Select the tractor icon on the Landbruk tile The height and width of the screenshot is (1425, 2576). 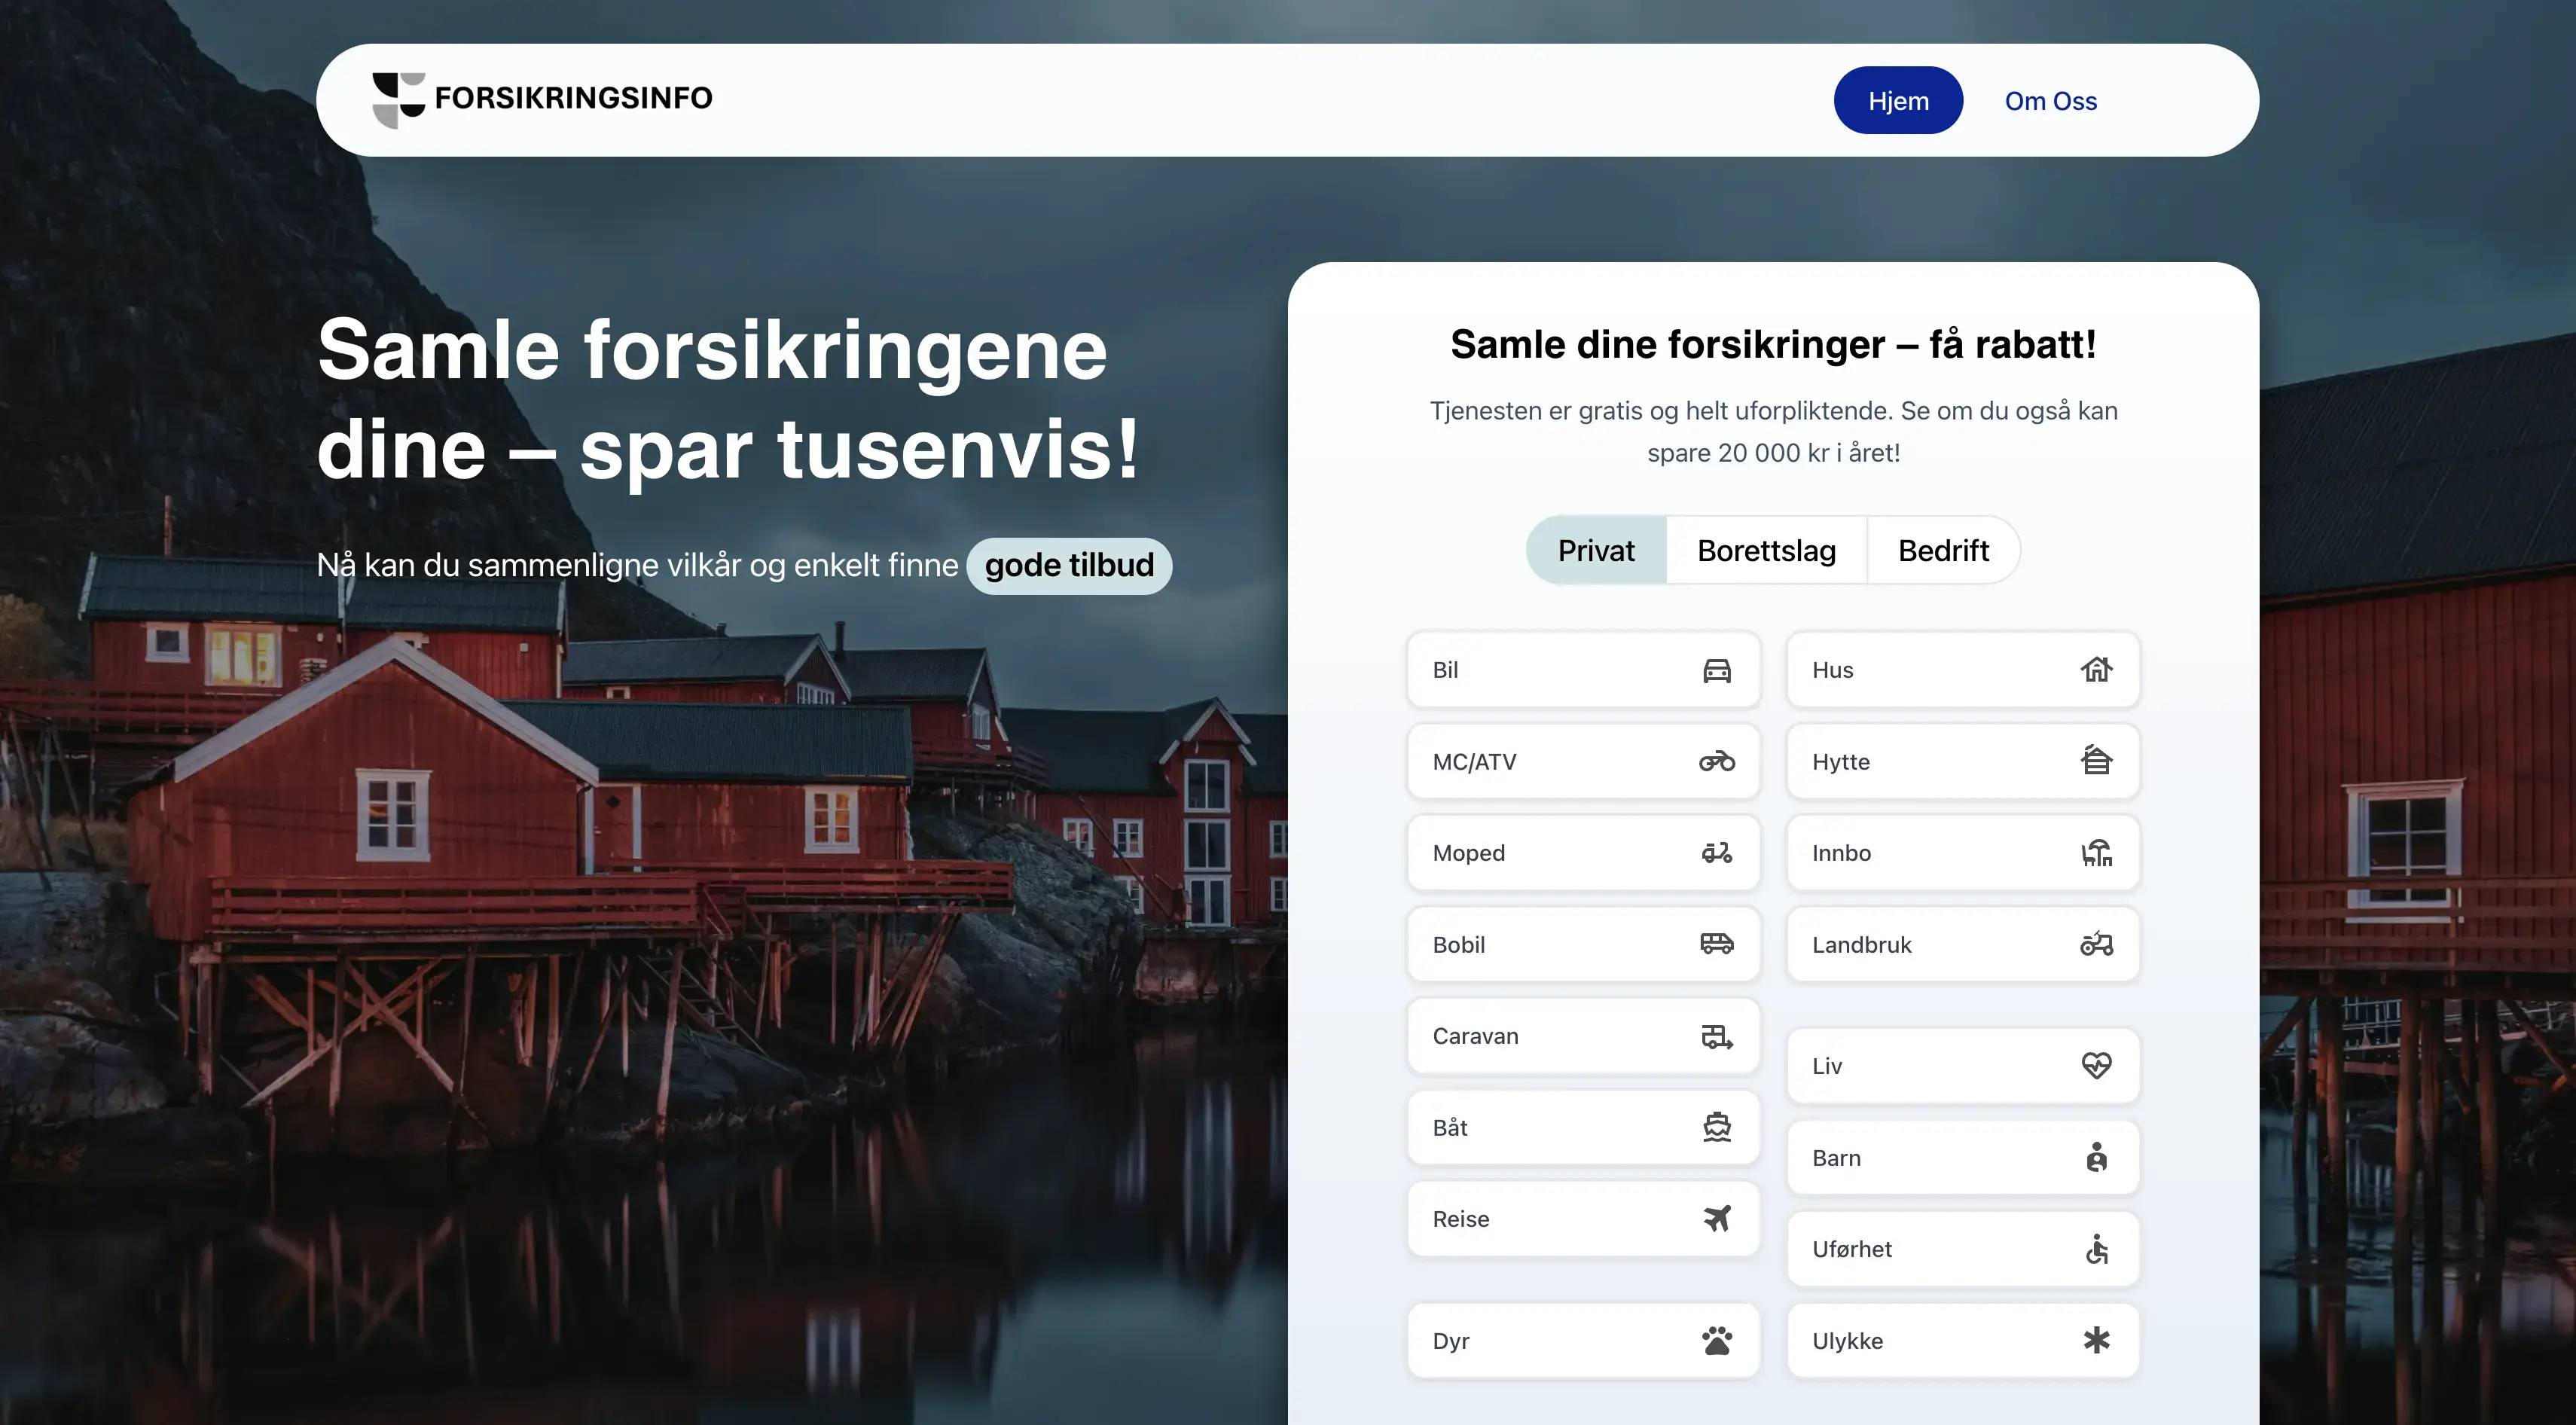pyautogui.click(x=2097, y=944)
